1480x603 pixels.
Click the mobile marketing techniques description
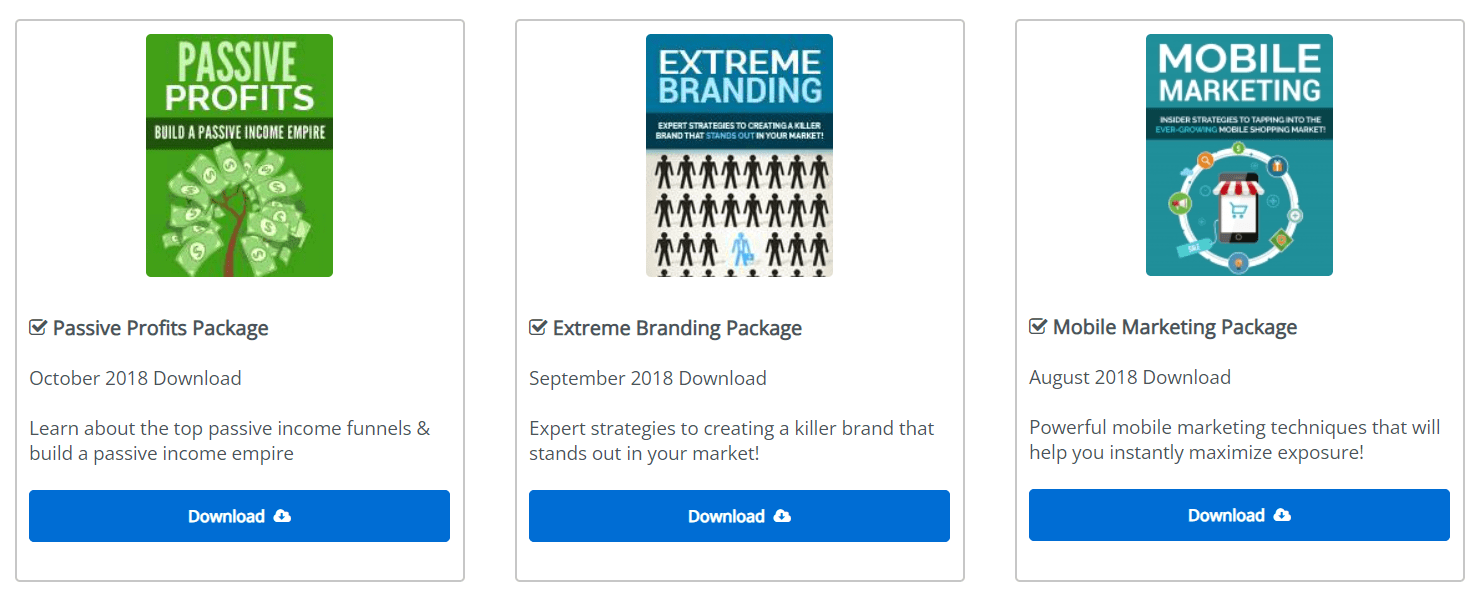click(x=1234, y=440)
